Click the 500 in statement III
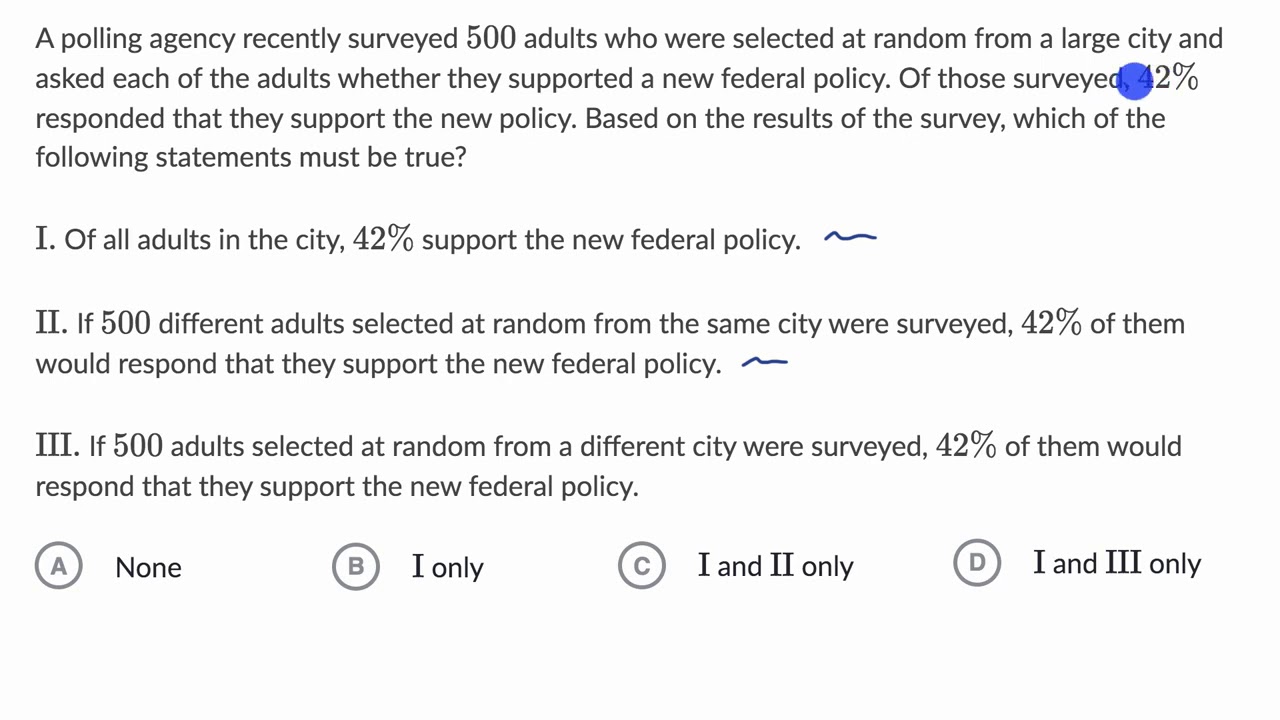 (x=138, y=445)
